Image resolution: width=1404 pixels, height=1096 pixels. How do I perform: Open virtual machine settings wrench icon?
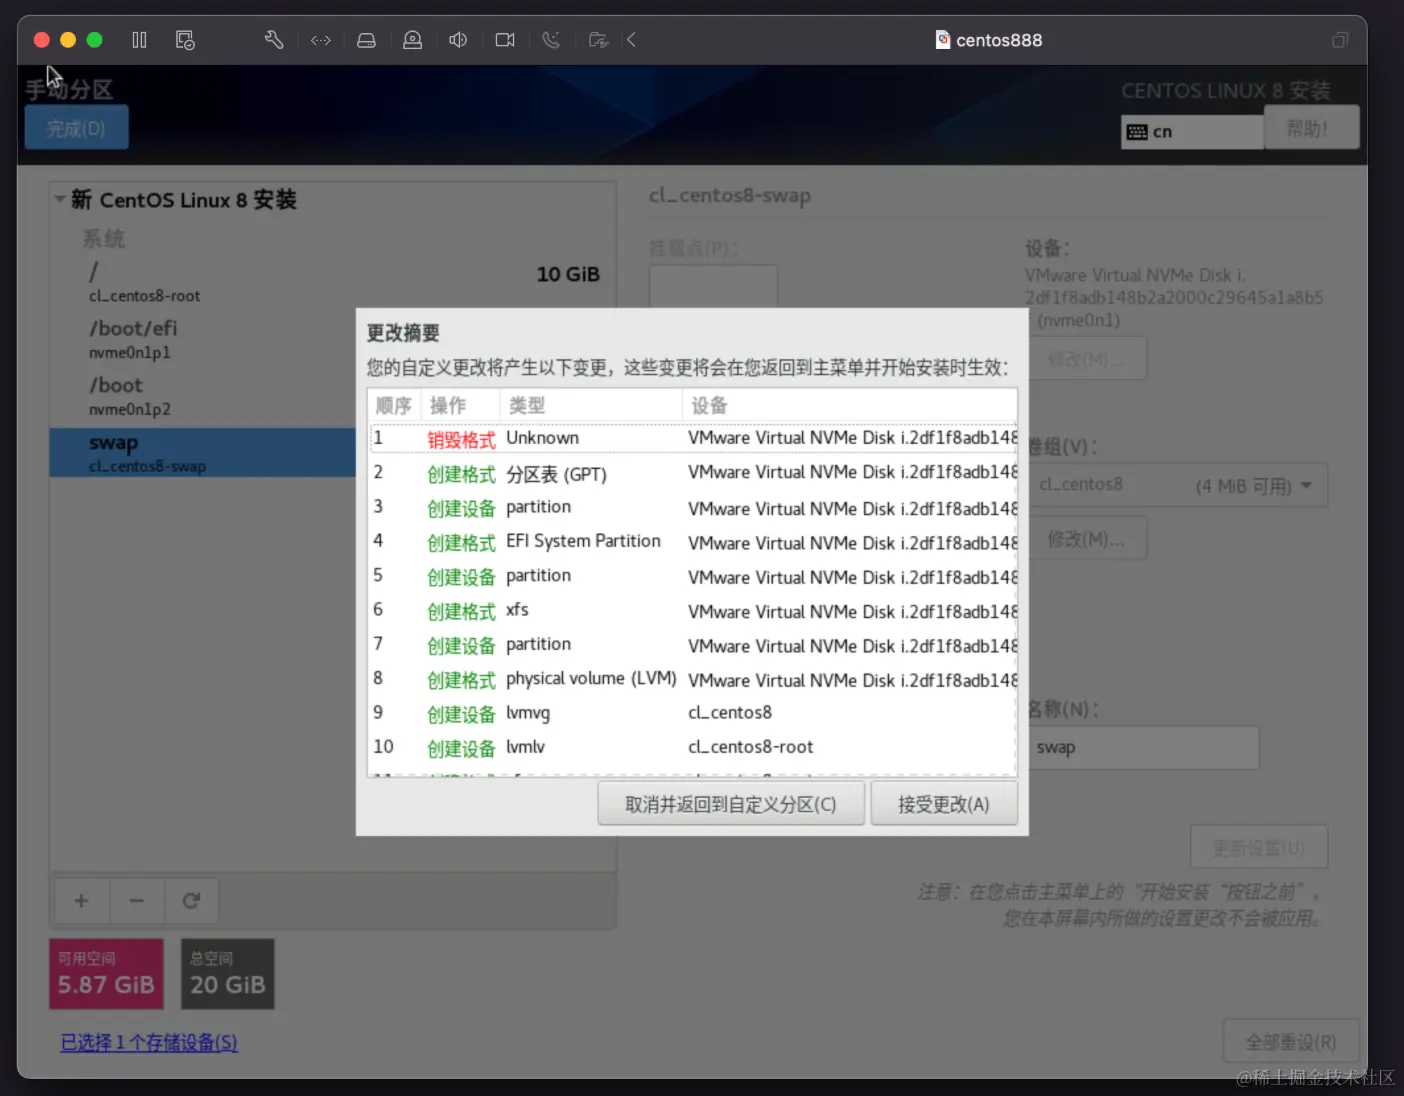274,40
